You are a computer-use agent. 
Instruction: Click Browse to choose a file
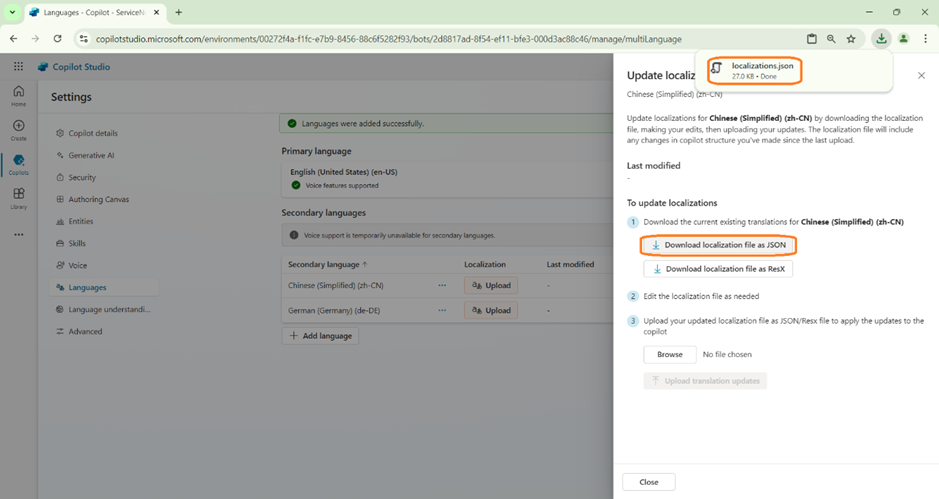pos(669,354)
